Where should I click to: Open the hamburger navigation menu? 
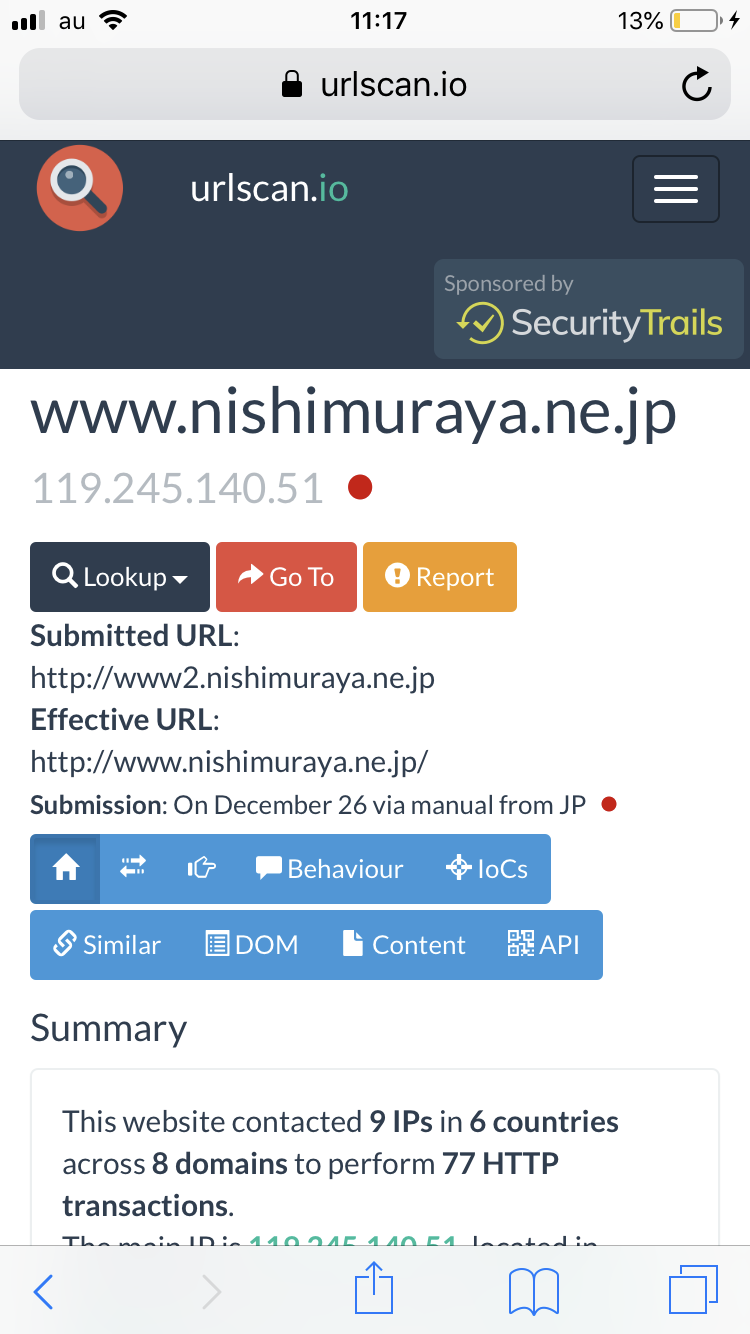click(676, 189)
